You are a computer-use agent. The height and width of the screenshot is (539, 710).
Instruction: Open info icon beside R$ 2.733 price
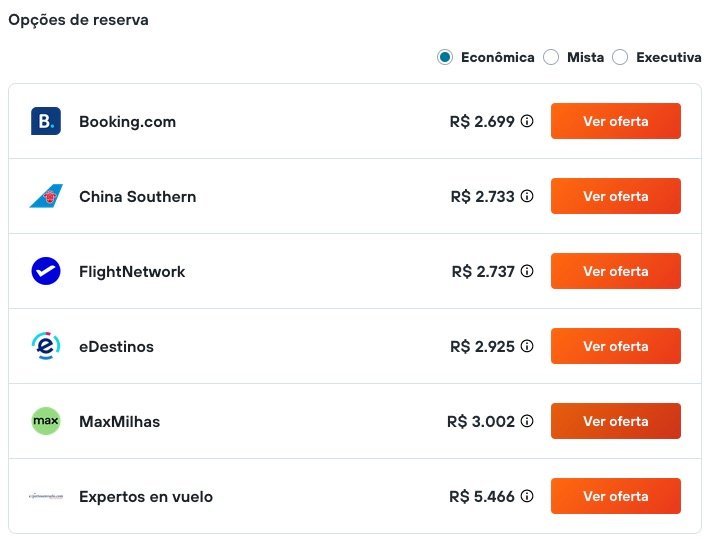point(527,196)
